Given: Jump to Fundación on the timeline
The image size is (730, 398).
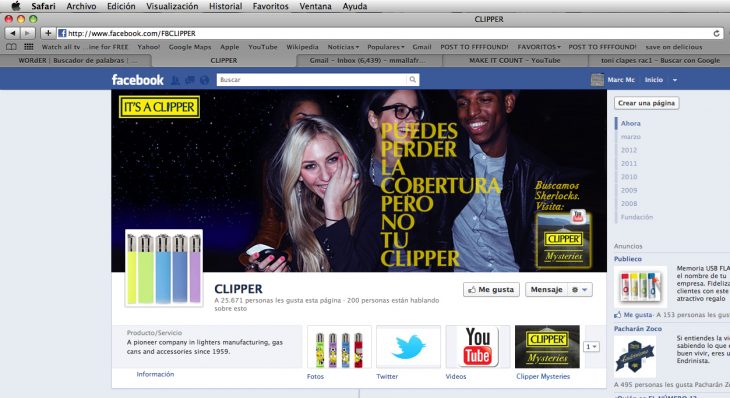Looking at the screenshot, I should tap(636, 217).
